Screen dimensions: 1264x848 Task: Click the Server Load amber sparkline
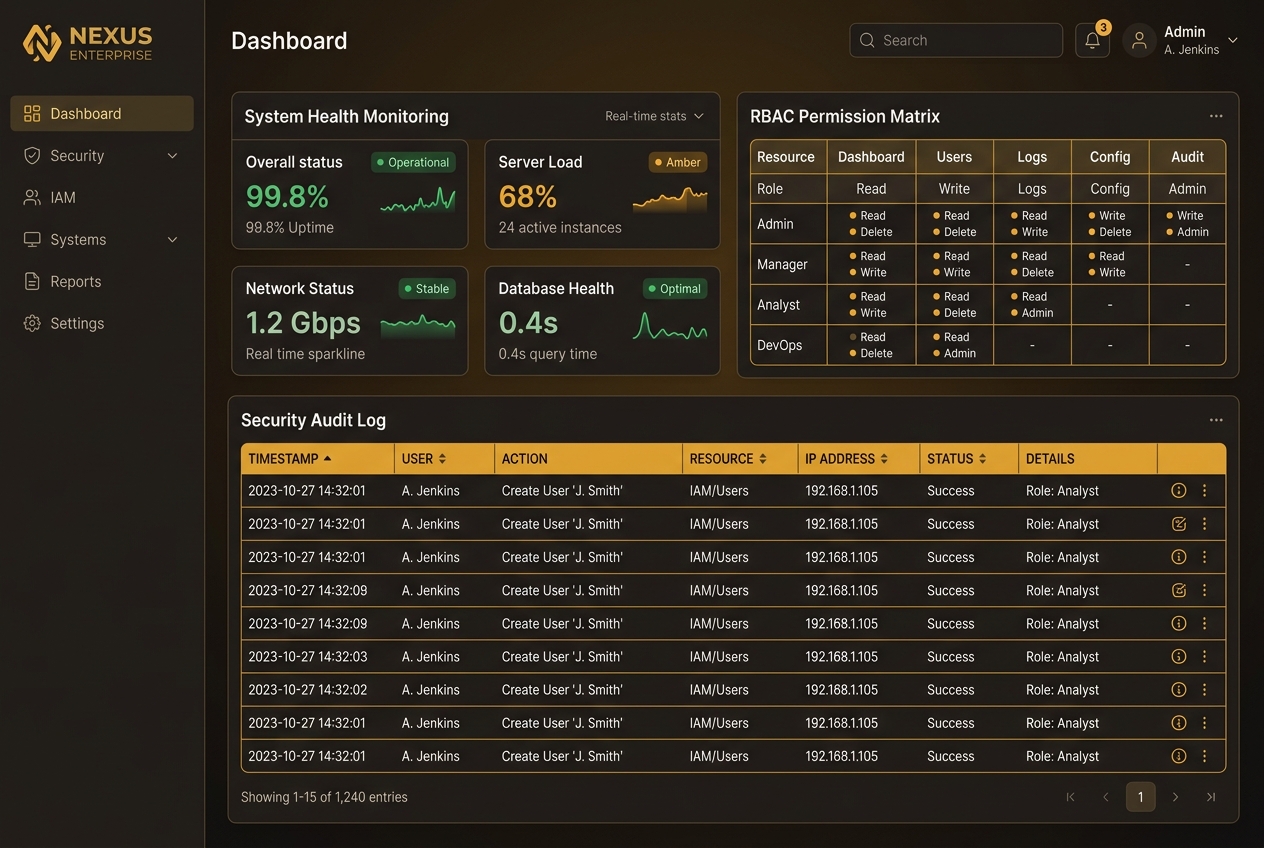670,200
